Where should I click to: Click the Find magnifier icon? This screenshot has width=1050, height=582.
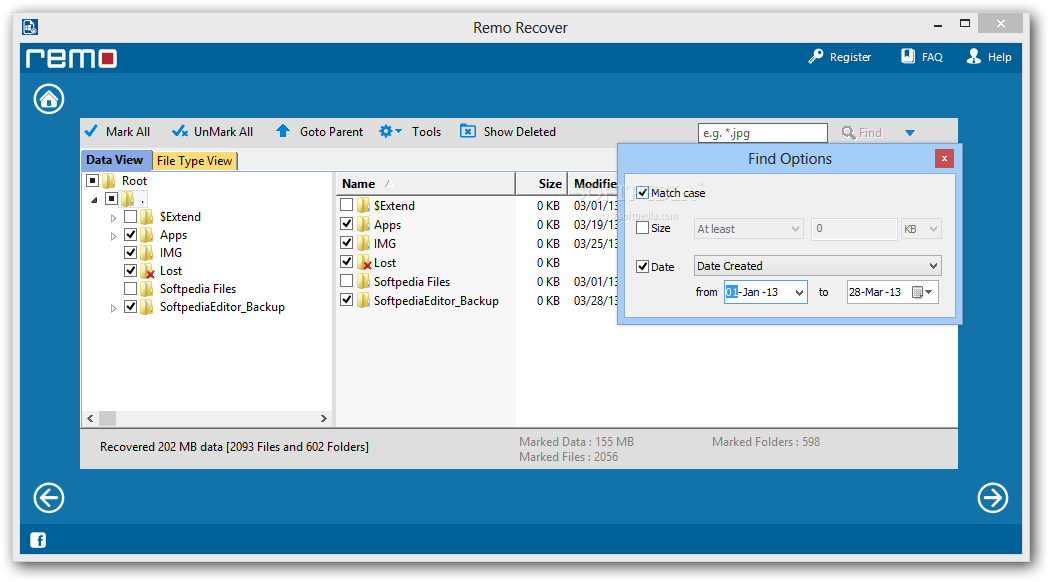coord(848,133)
